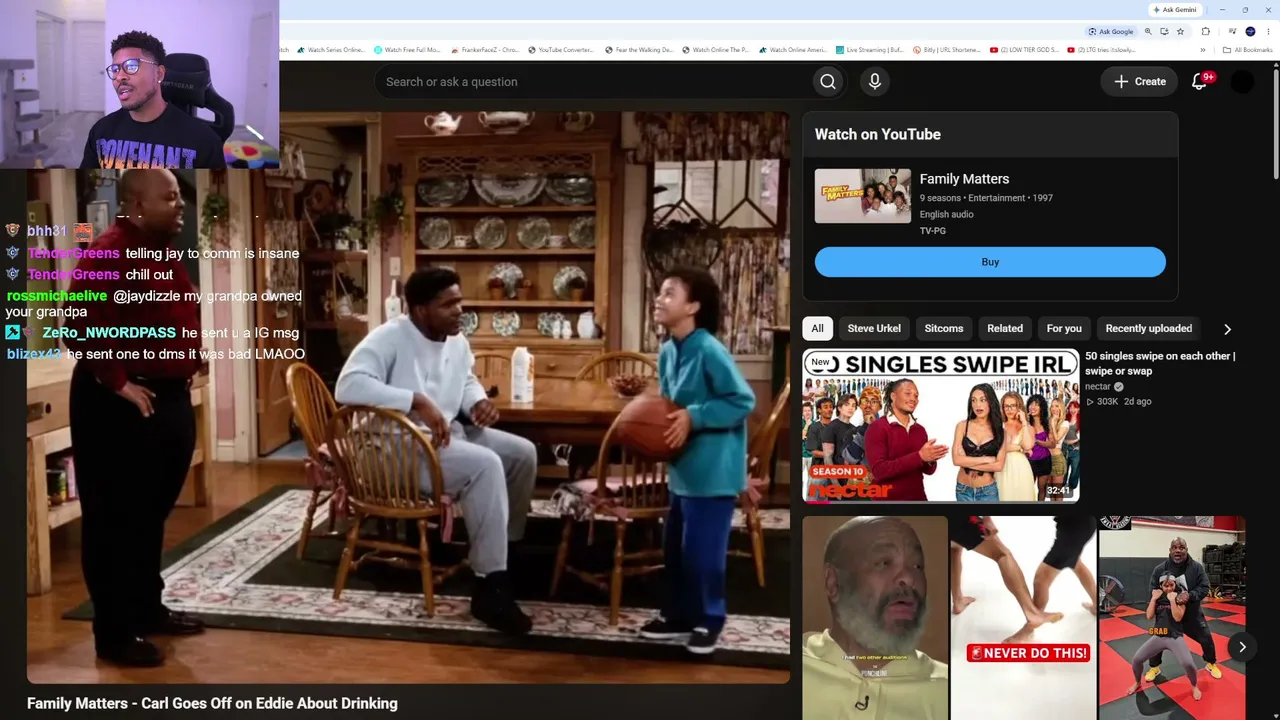Click the Ask Google lens button
The height and width of the screenshot is (720, 1280).
pos(1111,31)
